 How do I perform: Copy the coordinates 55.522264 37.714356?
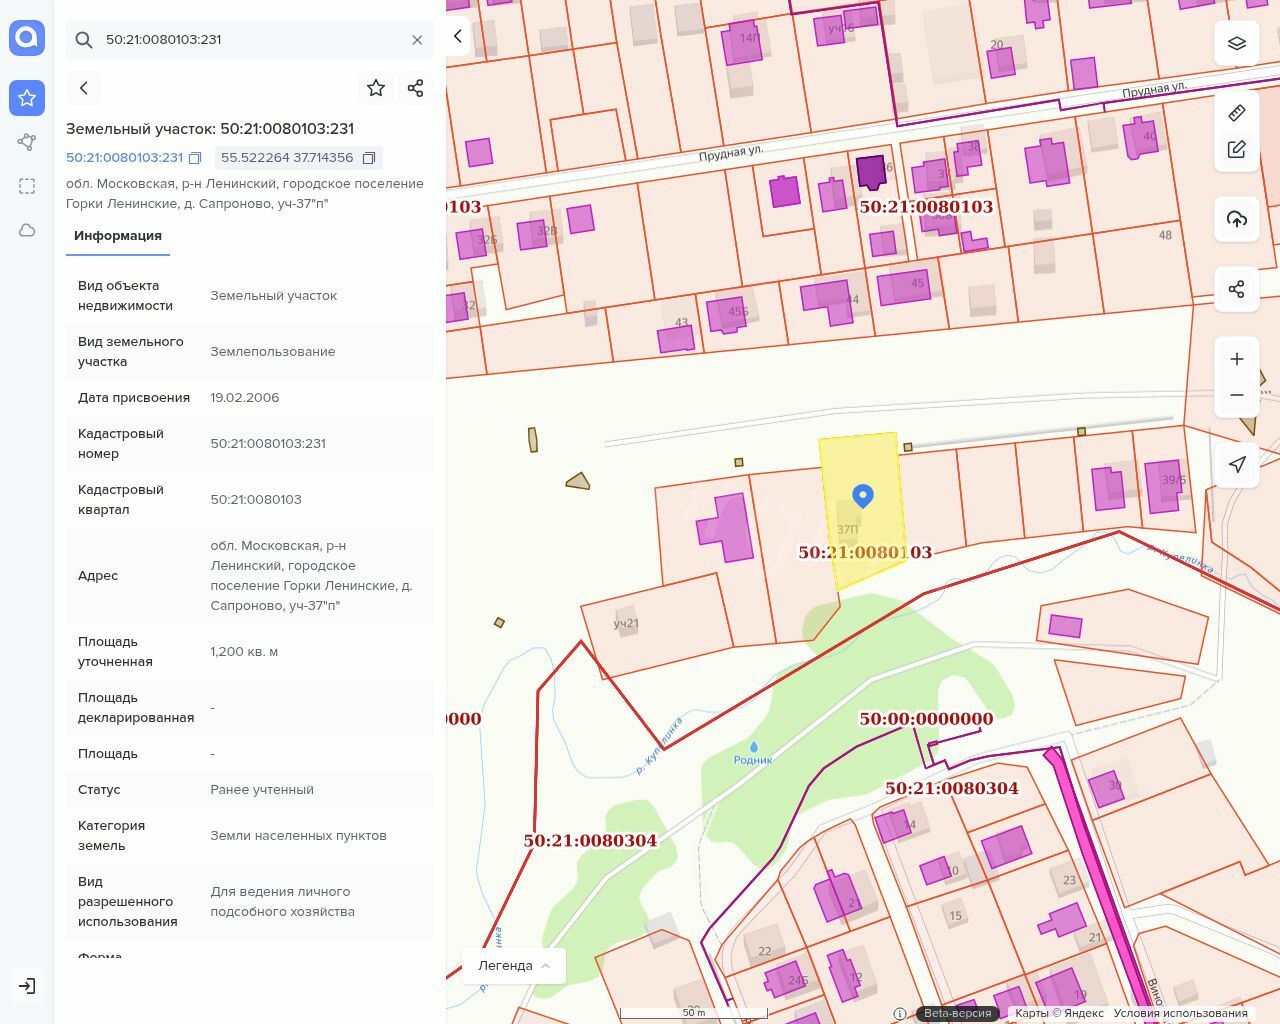point(369,158)
